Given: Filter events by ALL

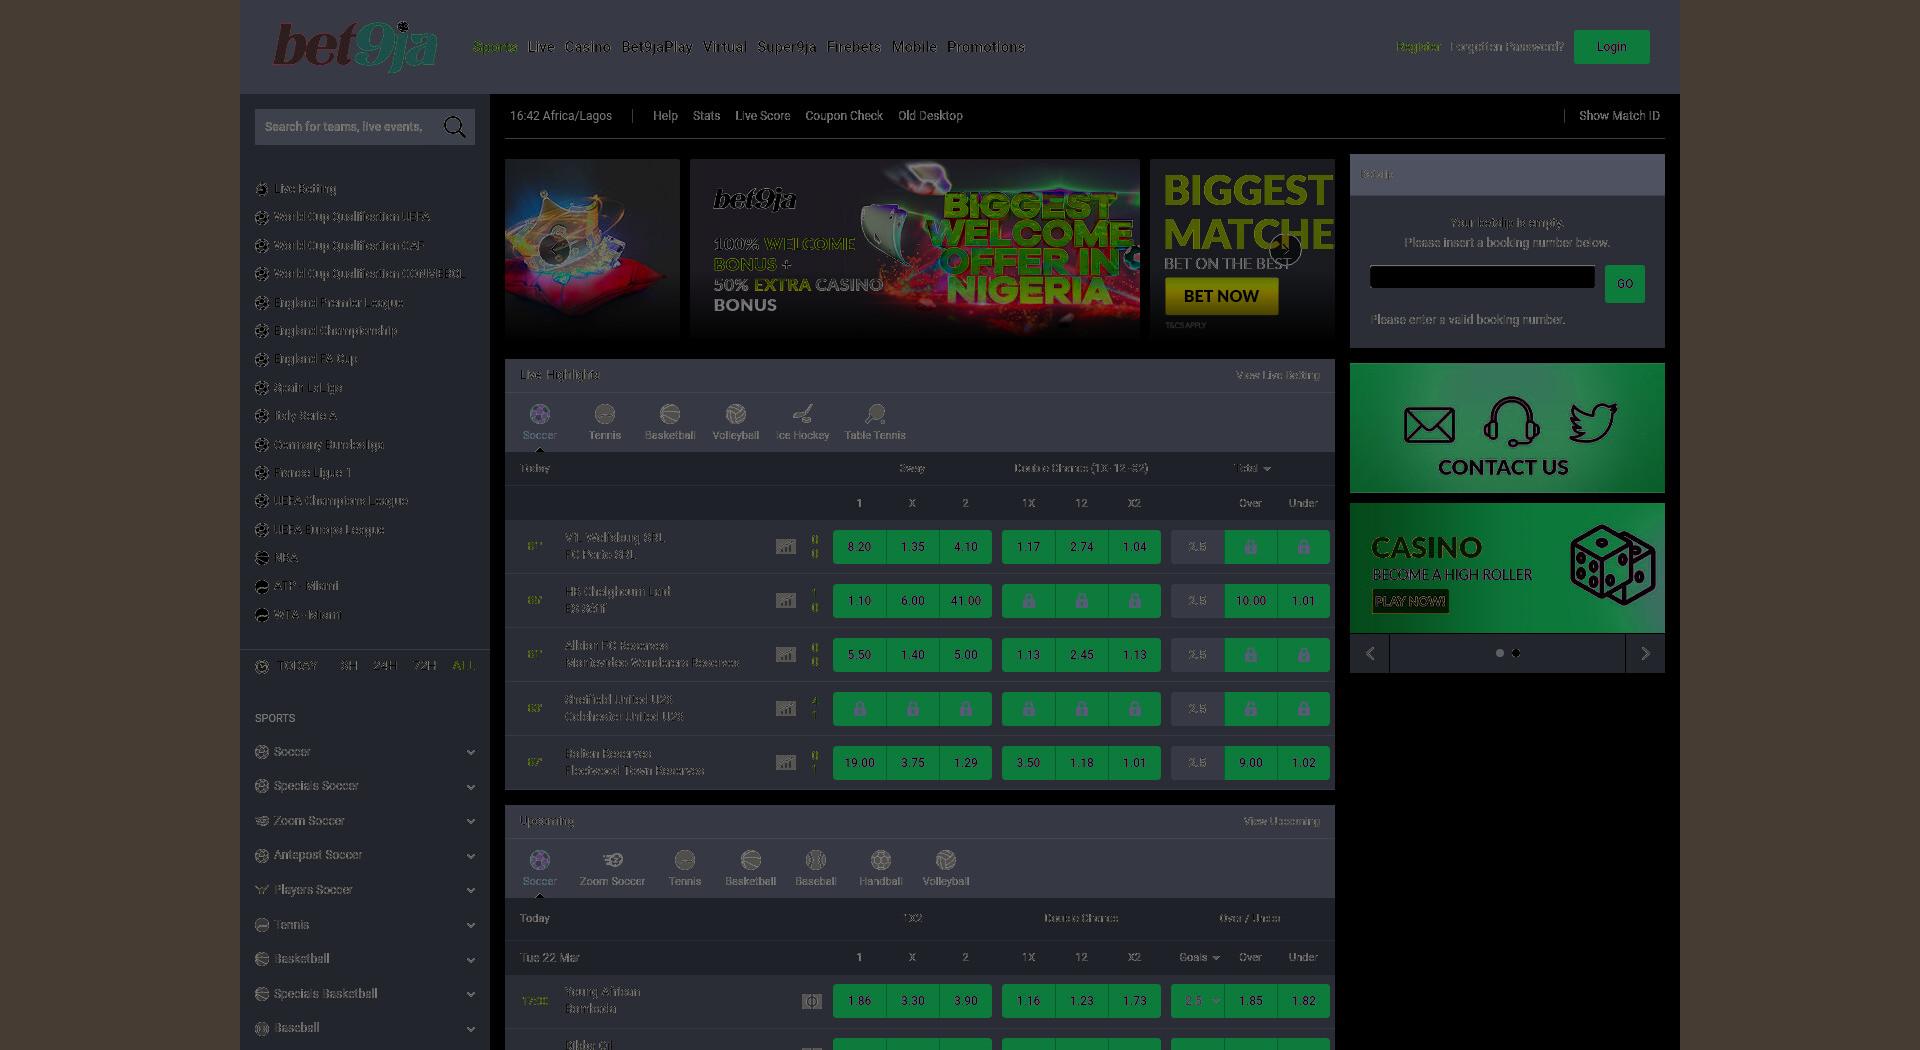Looking at the screenshot, I should click(x=463, y=666).
